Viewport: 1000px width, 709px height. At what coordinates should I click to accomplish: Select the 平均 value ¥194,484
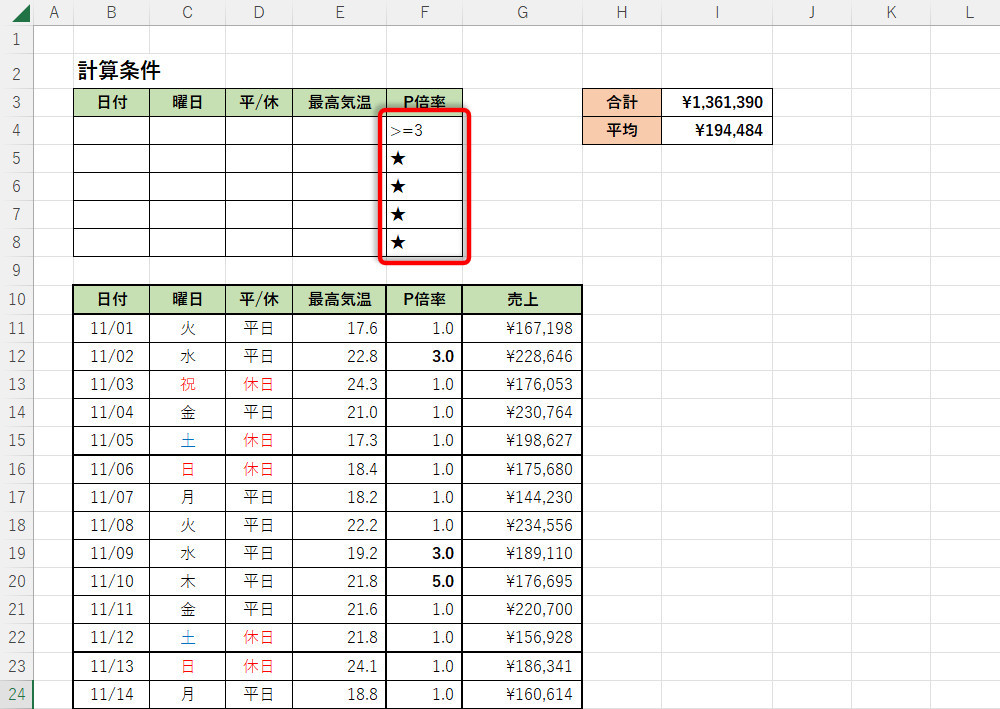[x=716, y=130]
